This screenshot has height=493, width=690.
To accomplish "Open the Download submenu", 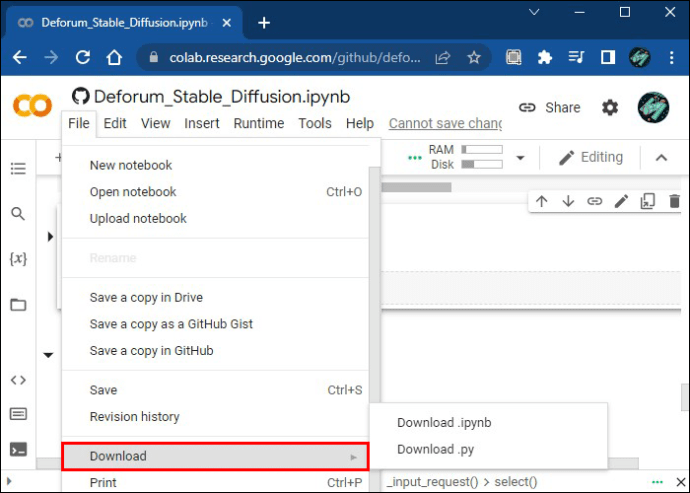I will 215,456.
